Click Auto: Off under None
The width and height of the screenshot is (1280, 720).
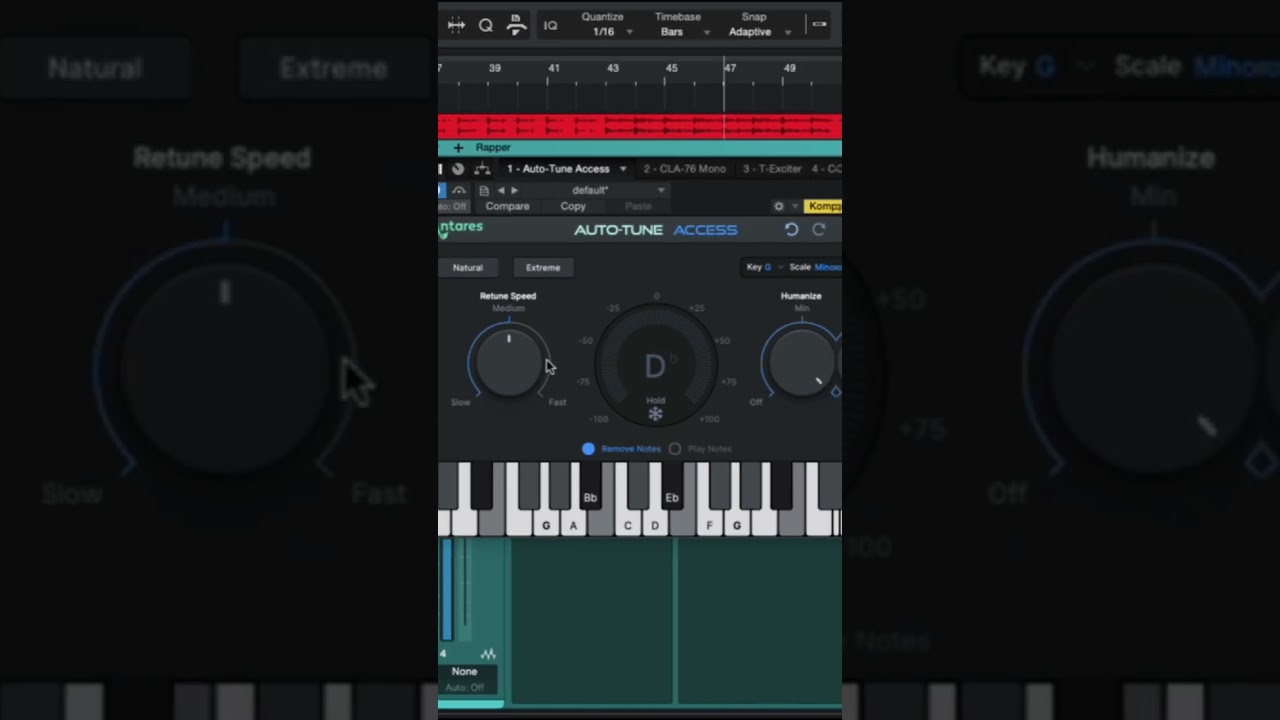tap(464, 687)
